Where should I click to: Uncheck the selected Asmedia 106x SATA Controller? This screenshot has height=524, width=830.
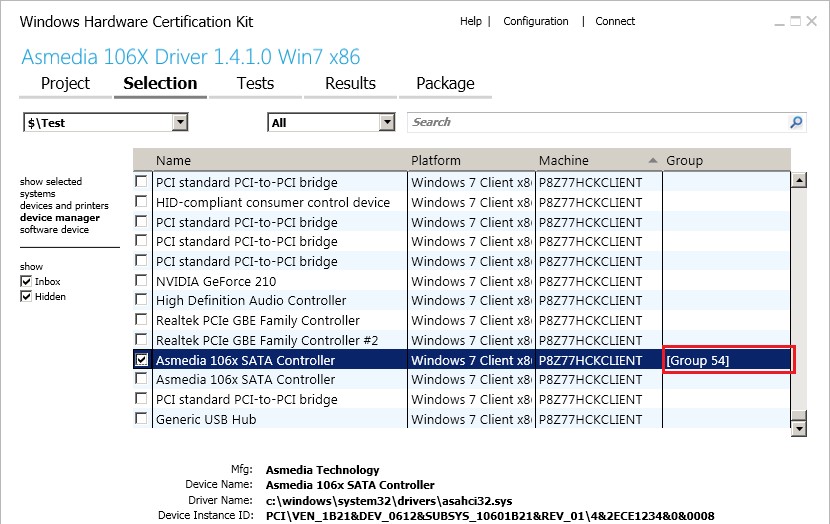(141, 359)
